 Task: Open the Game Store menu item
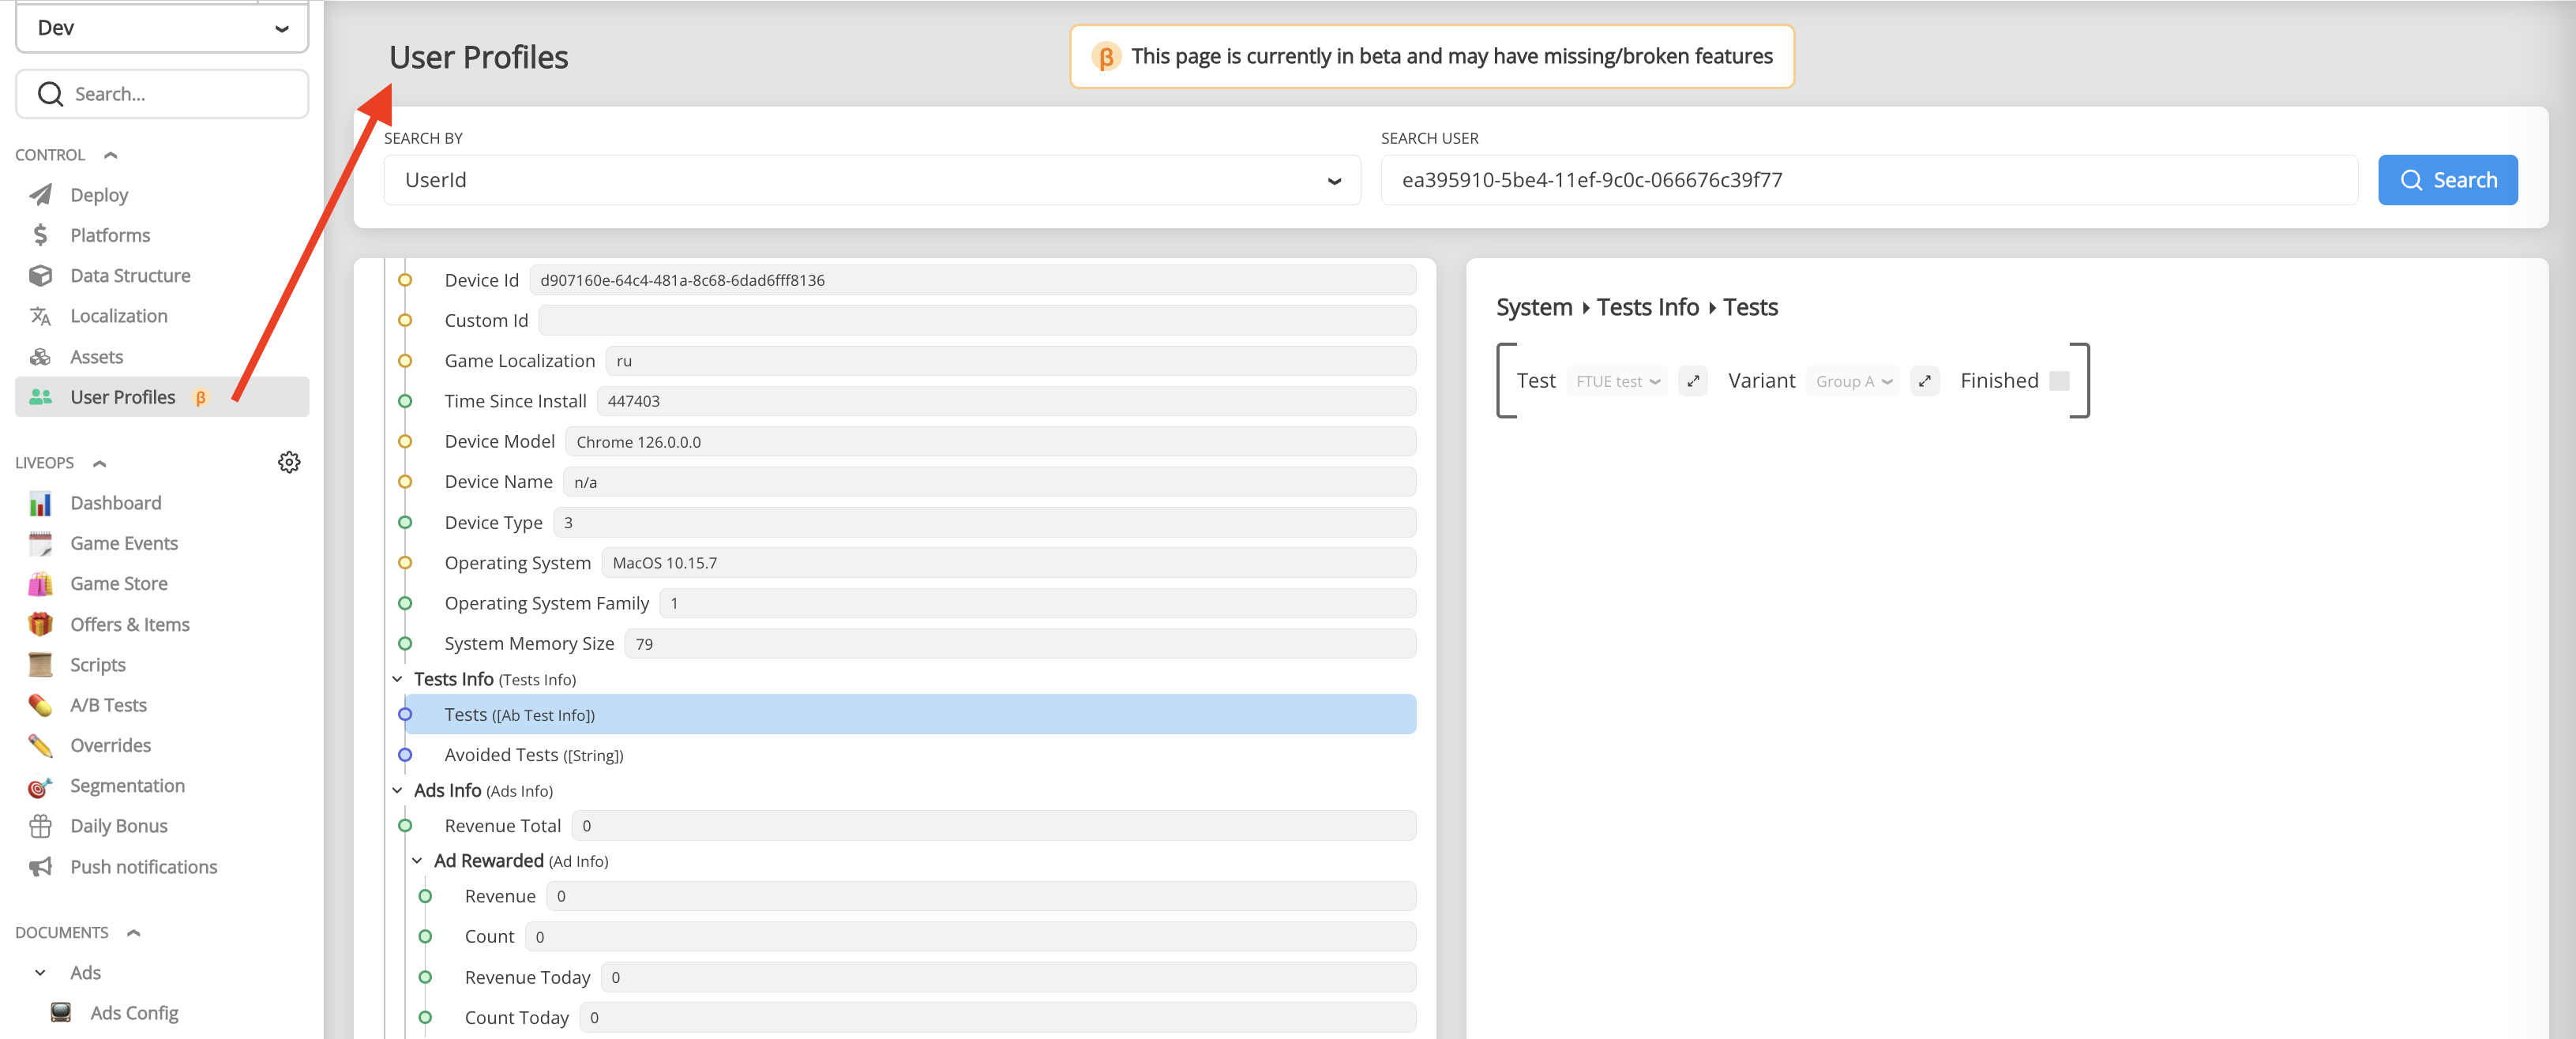click(x=119, y=583)
